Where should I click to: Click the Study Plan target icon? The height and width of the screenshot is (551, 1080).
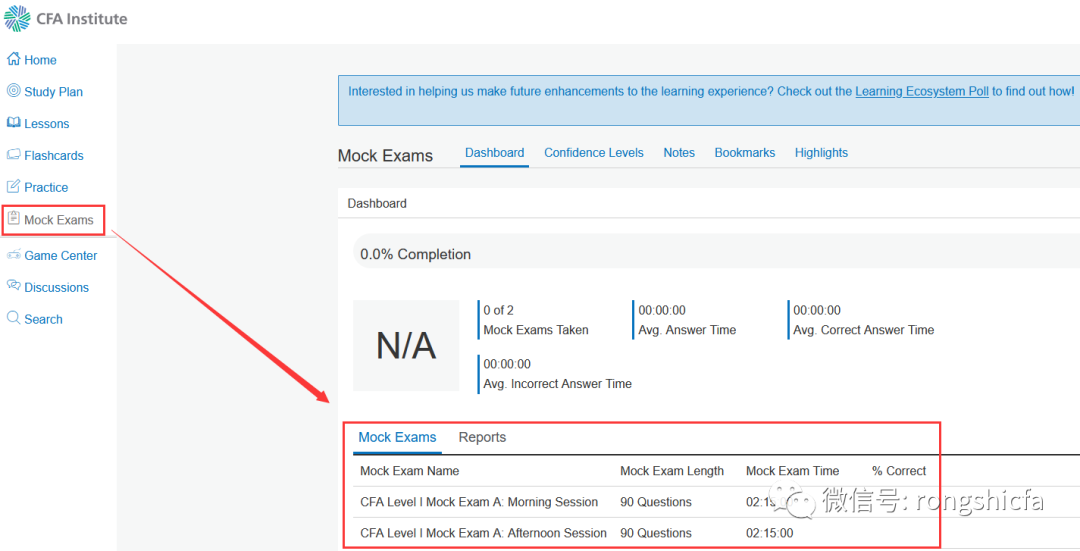[13, 90]
